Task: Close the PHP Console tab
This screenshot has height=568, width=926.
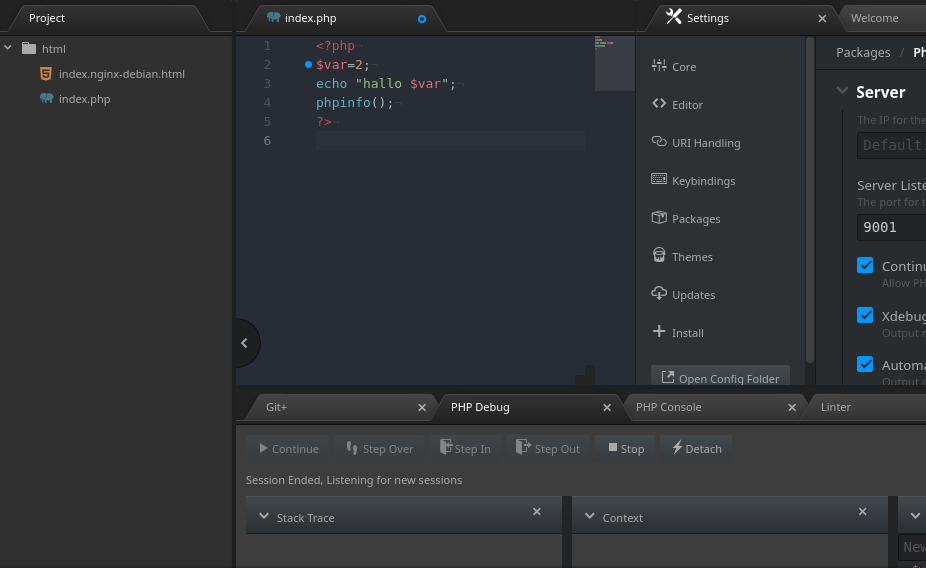Action: click(x=792, y=407)
